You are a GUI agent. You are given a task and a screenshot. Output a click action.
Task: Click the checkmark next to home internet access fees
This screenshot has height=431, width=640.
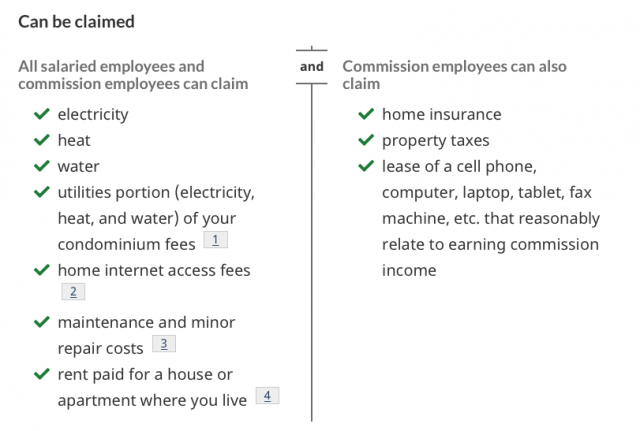42,270
